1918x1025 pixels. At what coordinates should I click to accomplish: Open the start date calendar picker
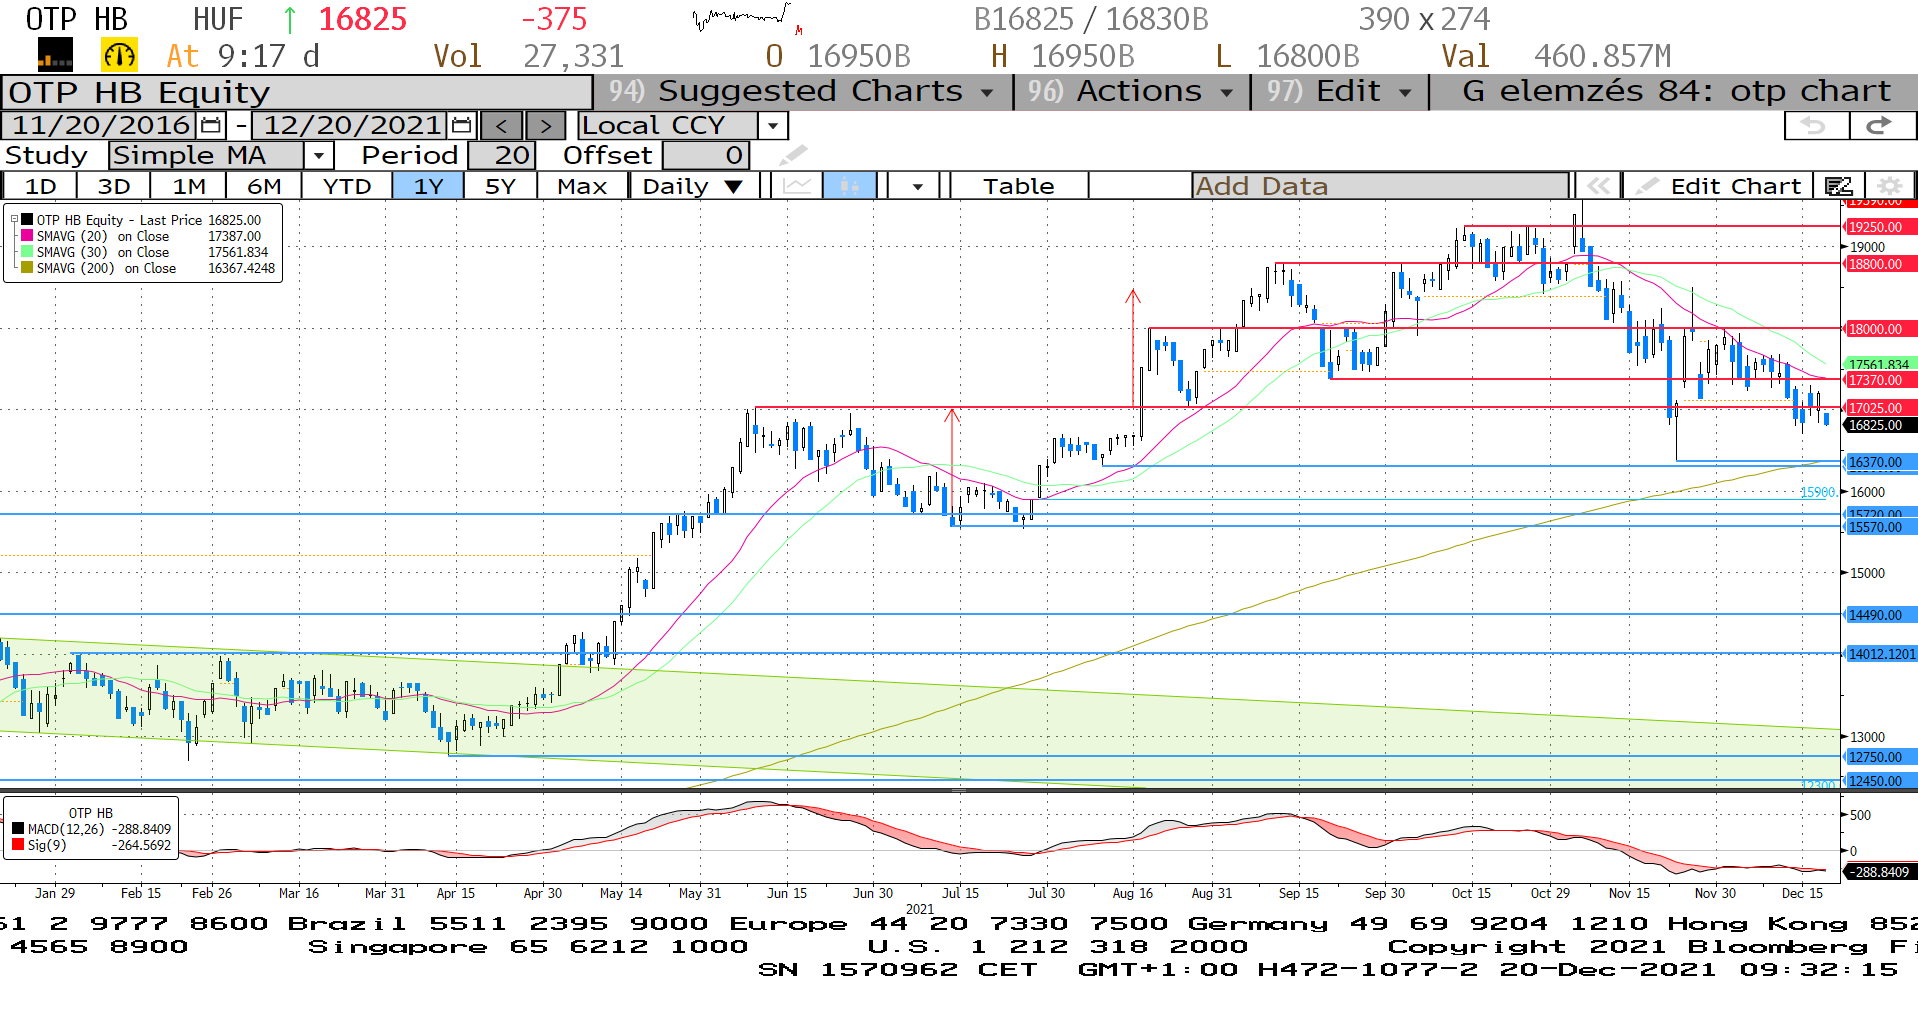pyautogui.click(x=211, y=126)
